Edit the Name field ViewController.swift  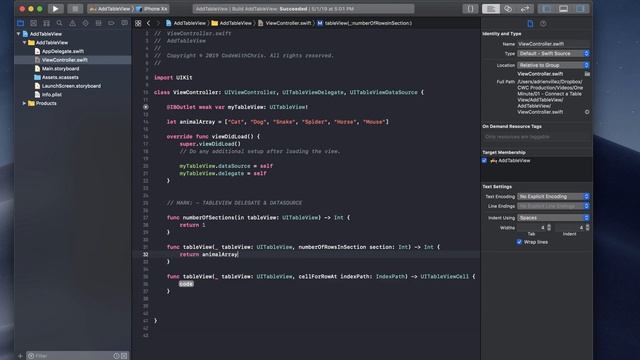[x=553, y=44]
